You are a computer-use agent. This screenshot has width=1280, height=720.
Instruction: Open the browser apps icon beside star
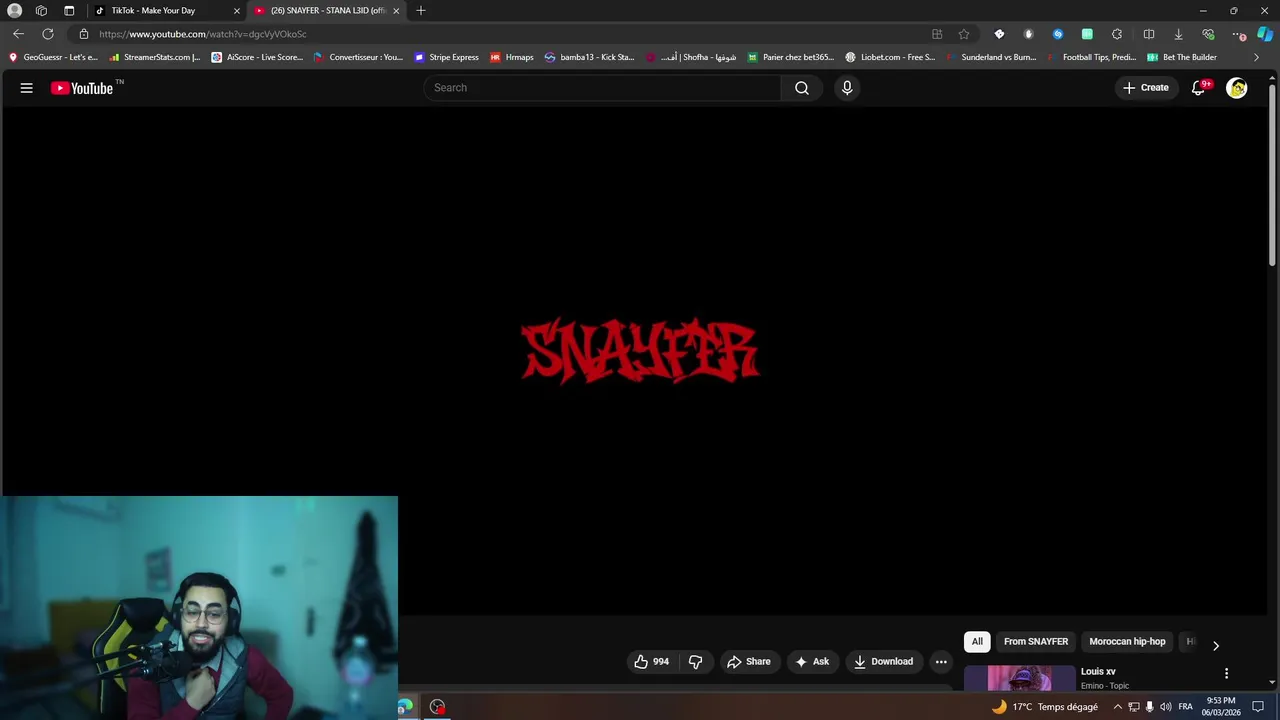[x=937, y=34]
